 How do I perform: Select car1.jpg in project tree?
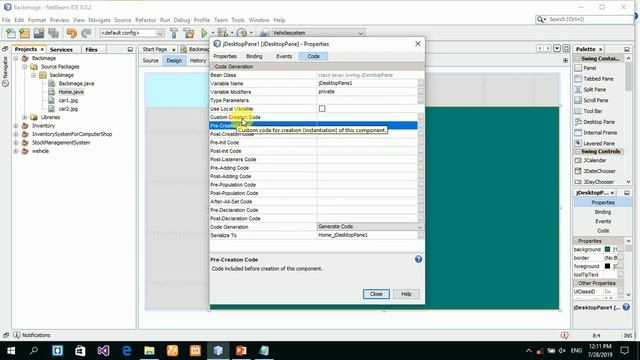point(68,100)
